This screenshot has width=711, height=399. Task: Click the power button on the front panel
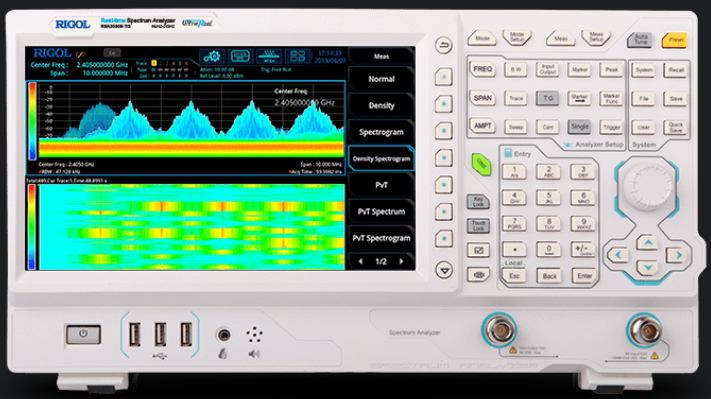[x=83, y=334]
